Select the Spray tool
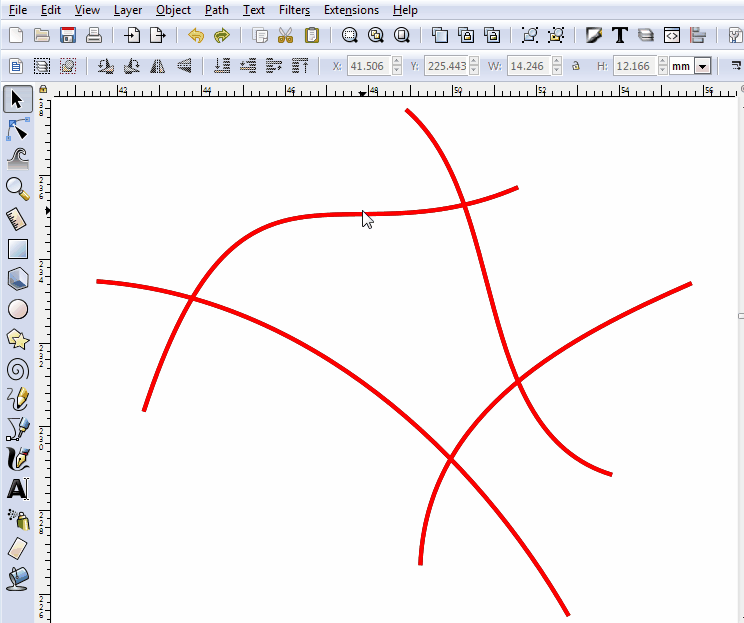 [18, 520]
